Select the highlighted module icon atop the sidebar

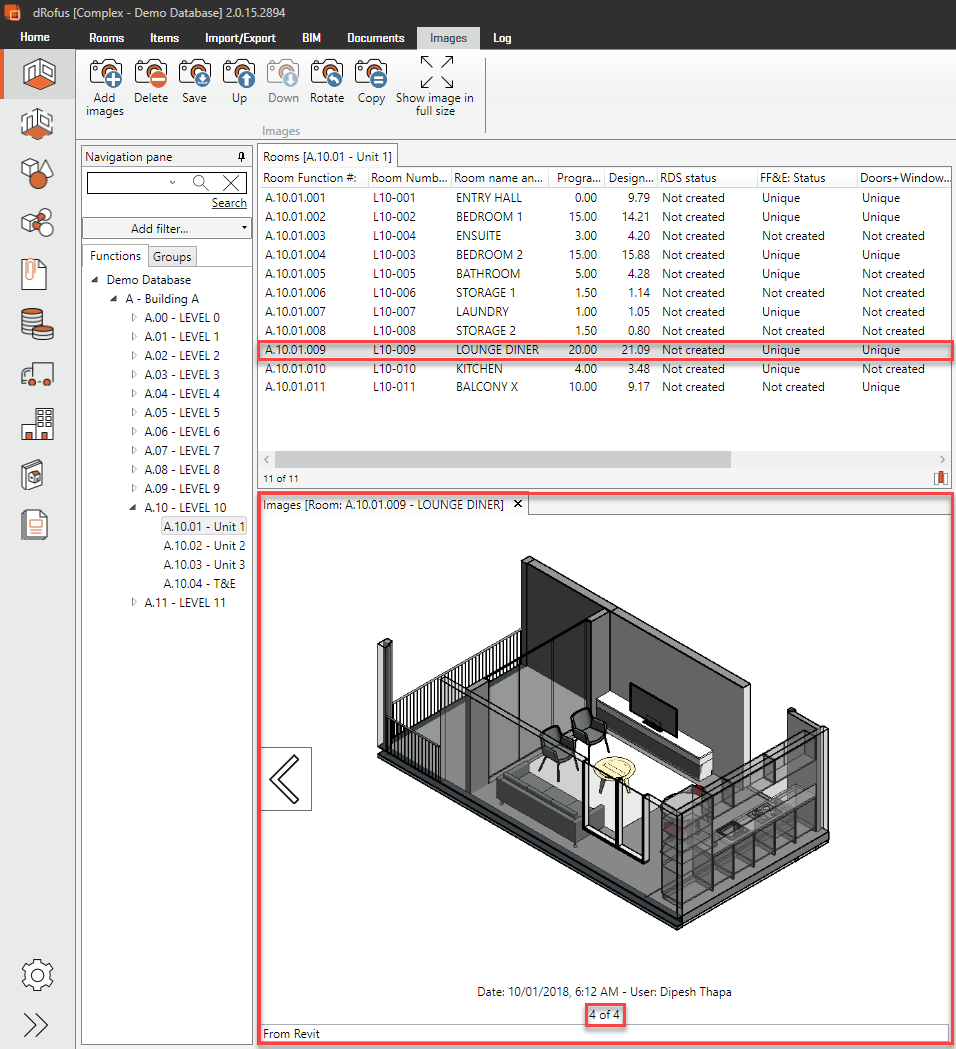tap(37, 74)
